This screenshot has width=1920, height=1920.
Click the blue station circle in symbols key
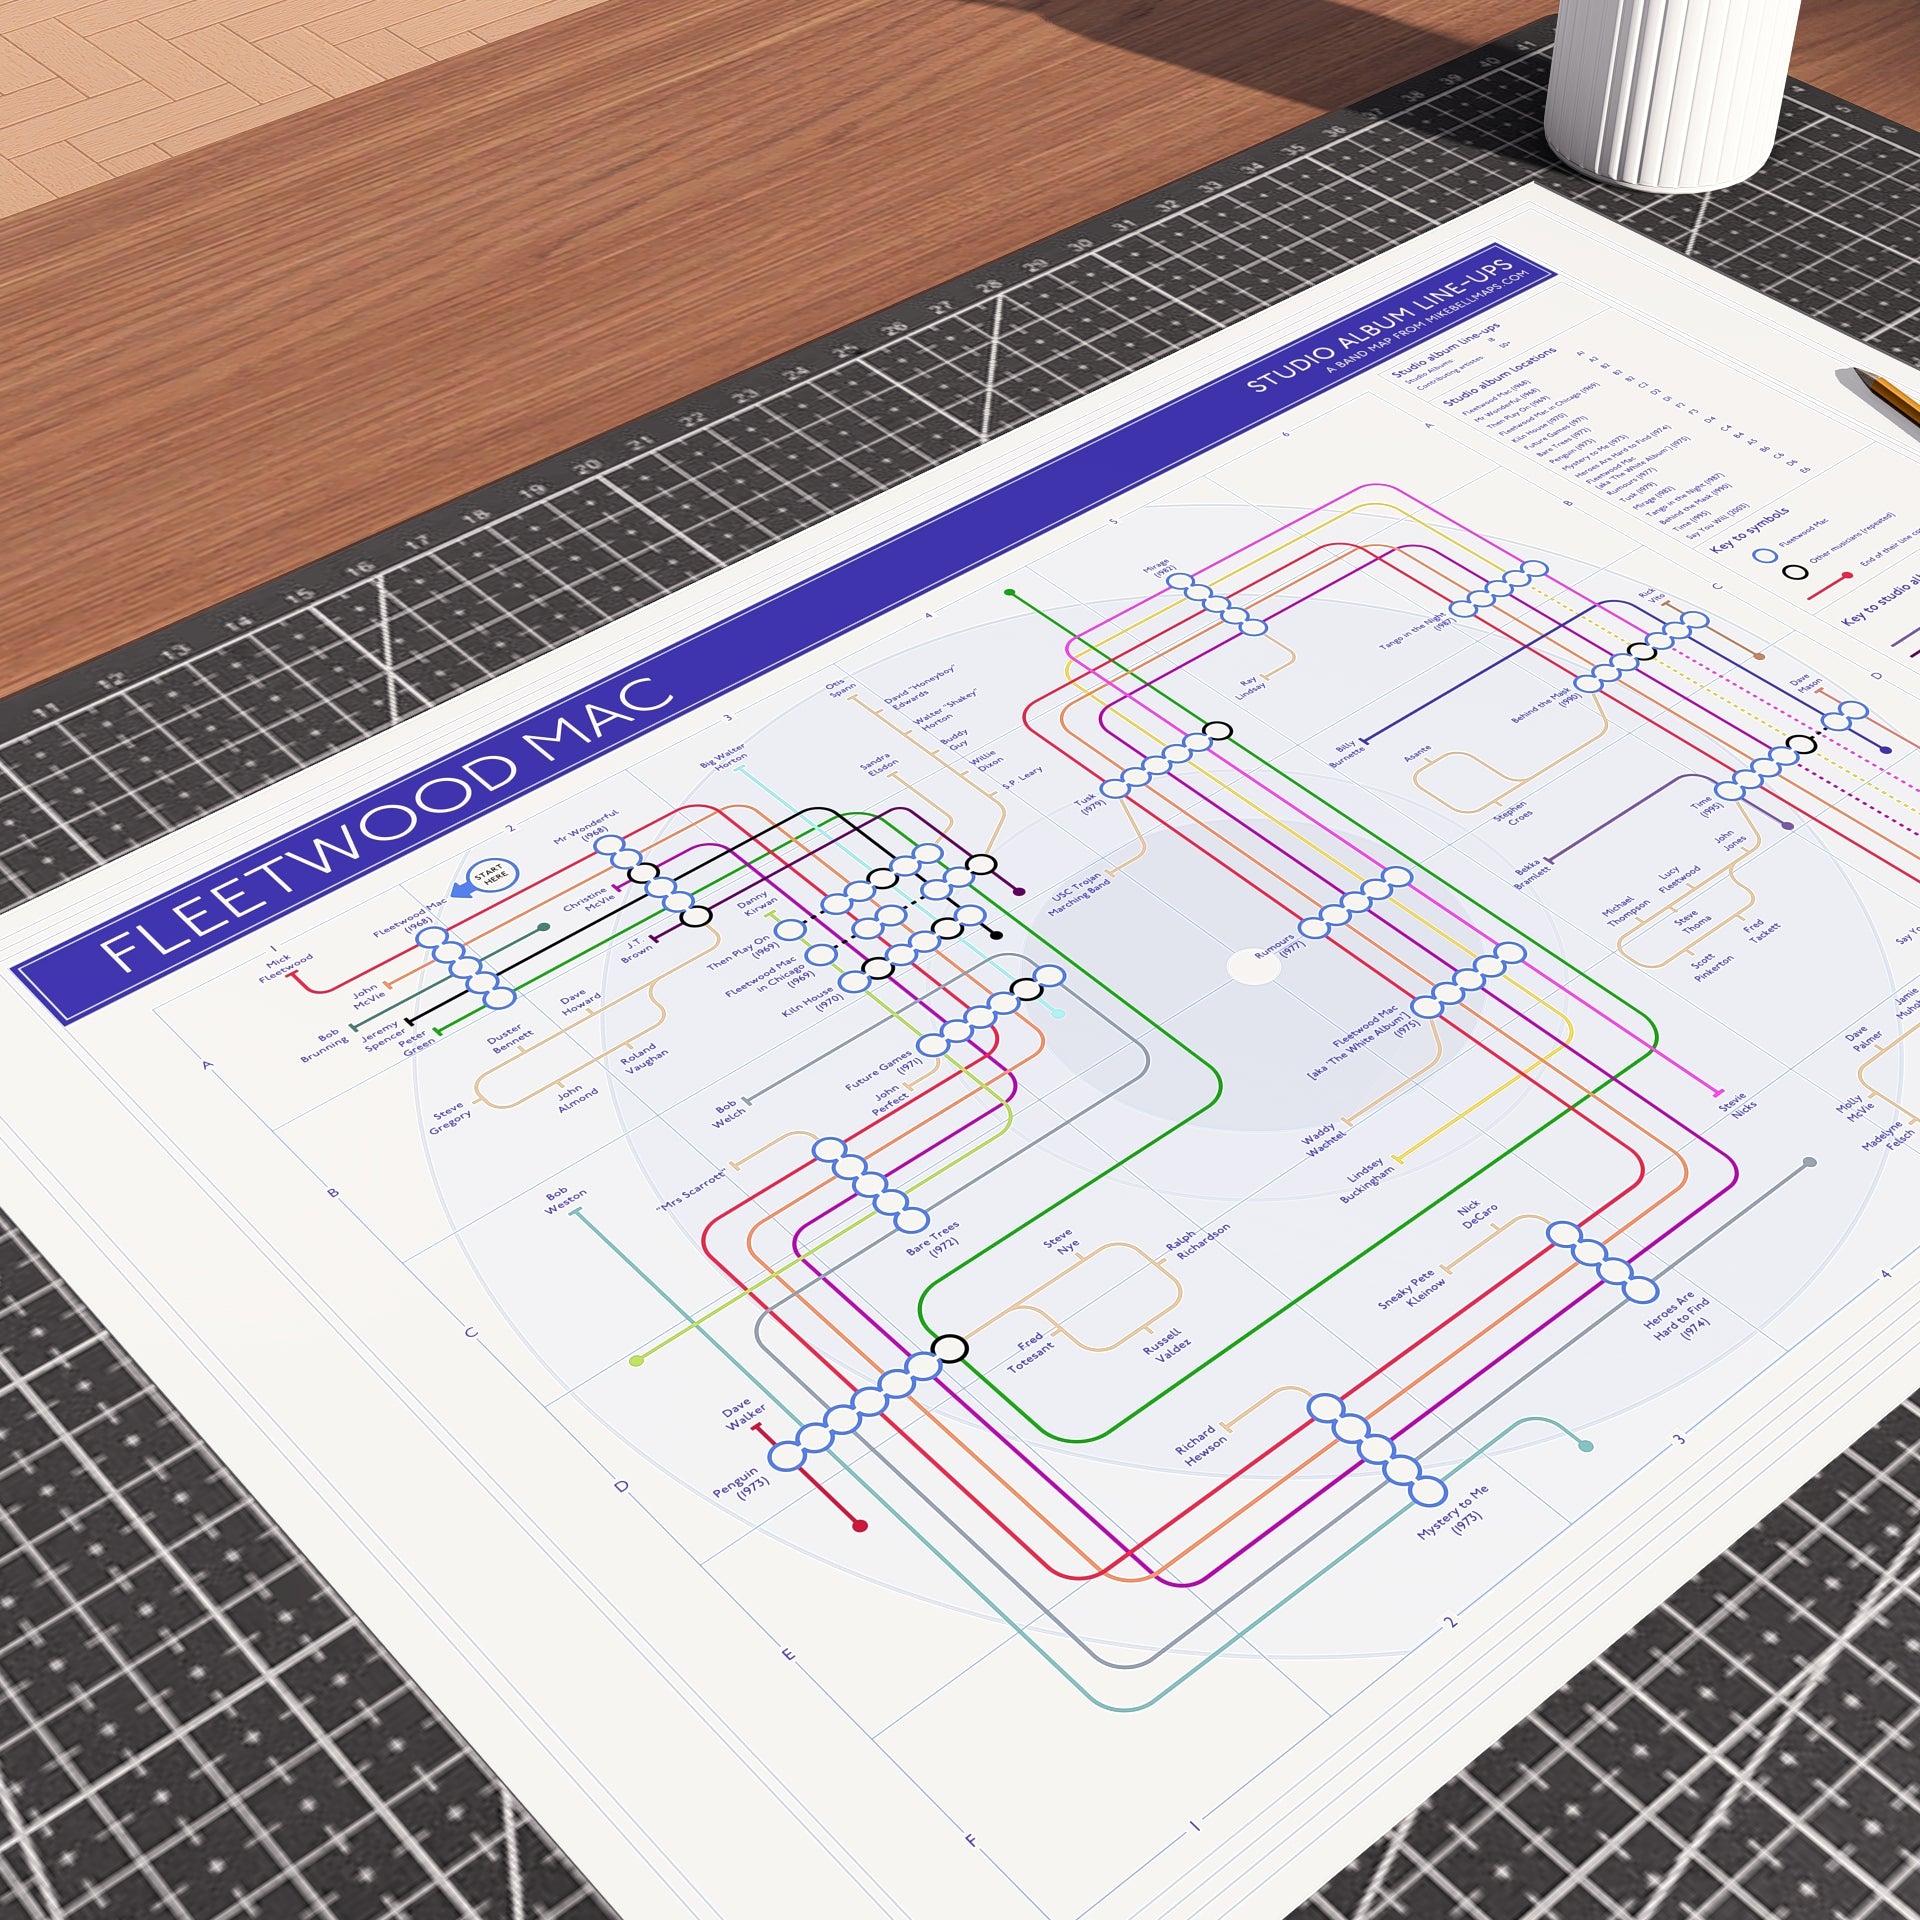point(1766,555)
